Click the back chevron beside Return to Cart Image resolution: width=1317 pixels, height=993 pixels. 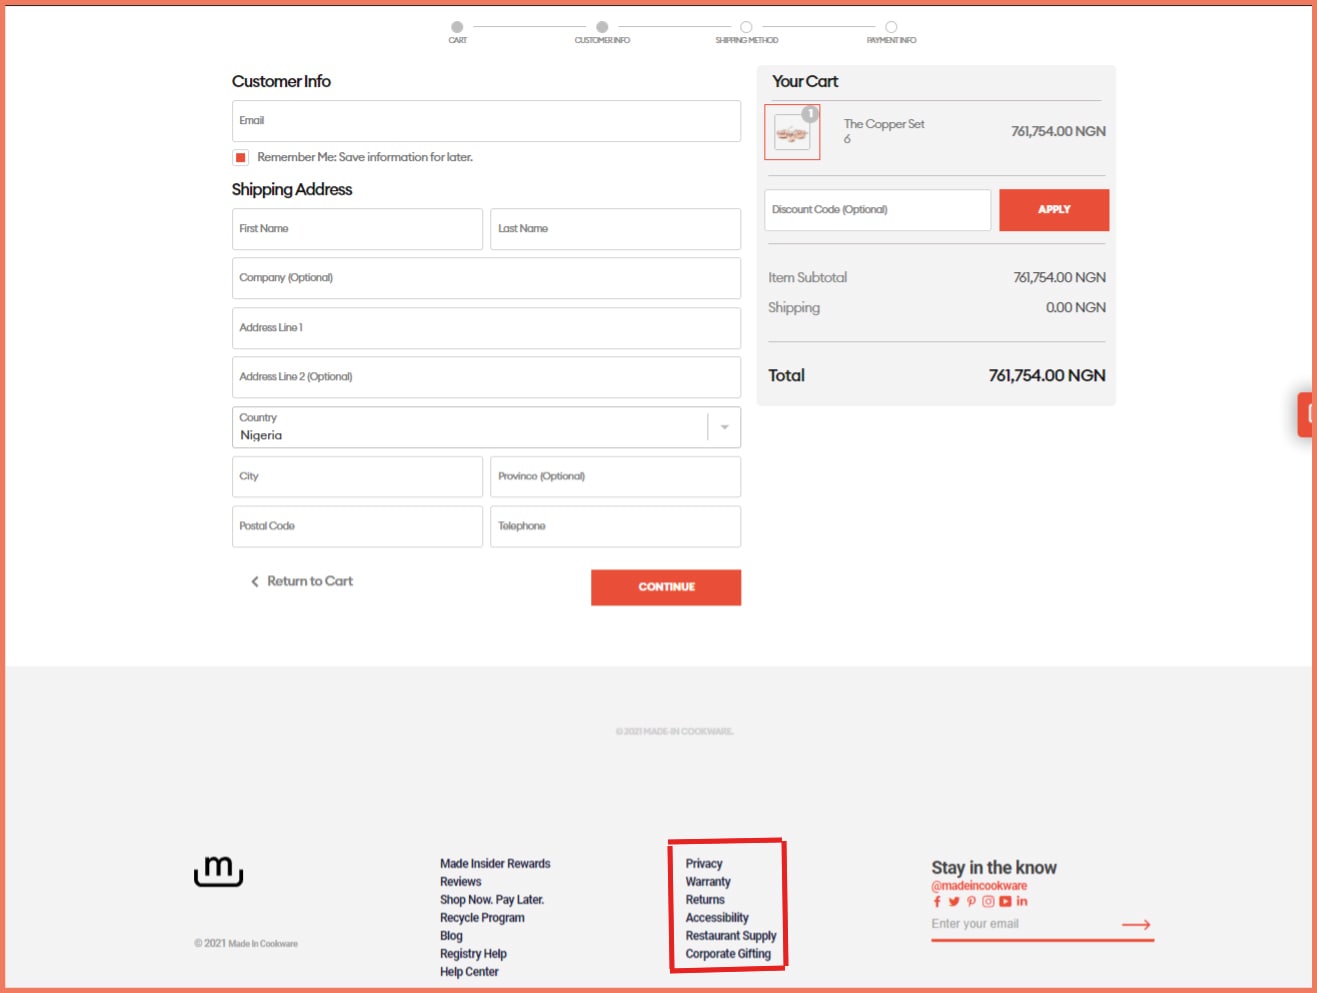(x=255, y=582)
